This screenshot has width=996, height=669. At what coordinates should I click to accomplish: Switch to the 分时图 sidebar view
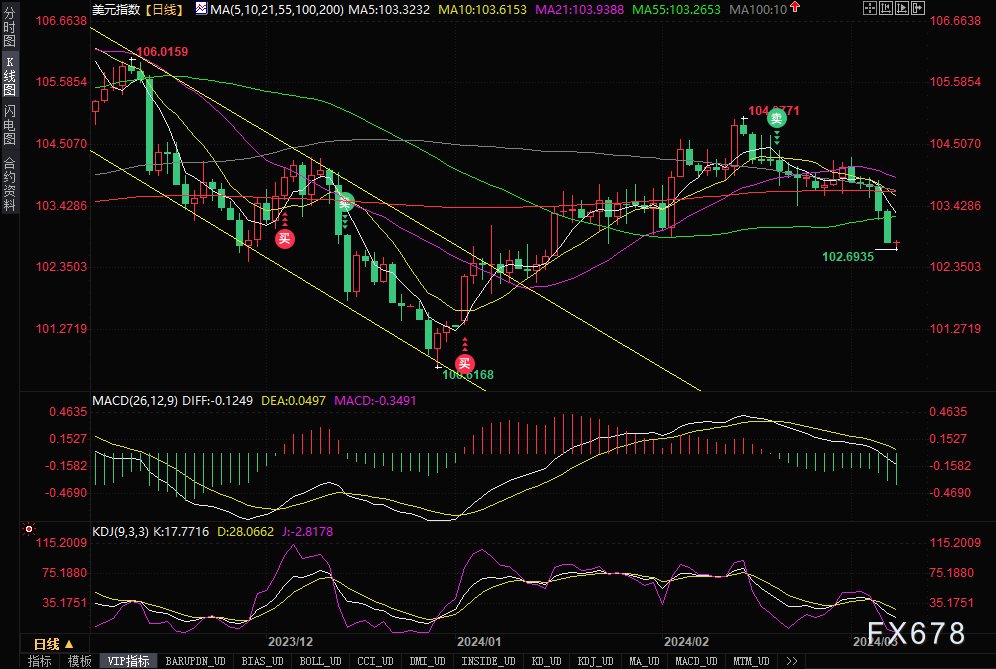(10, 27)
